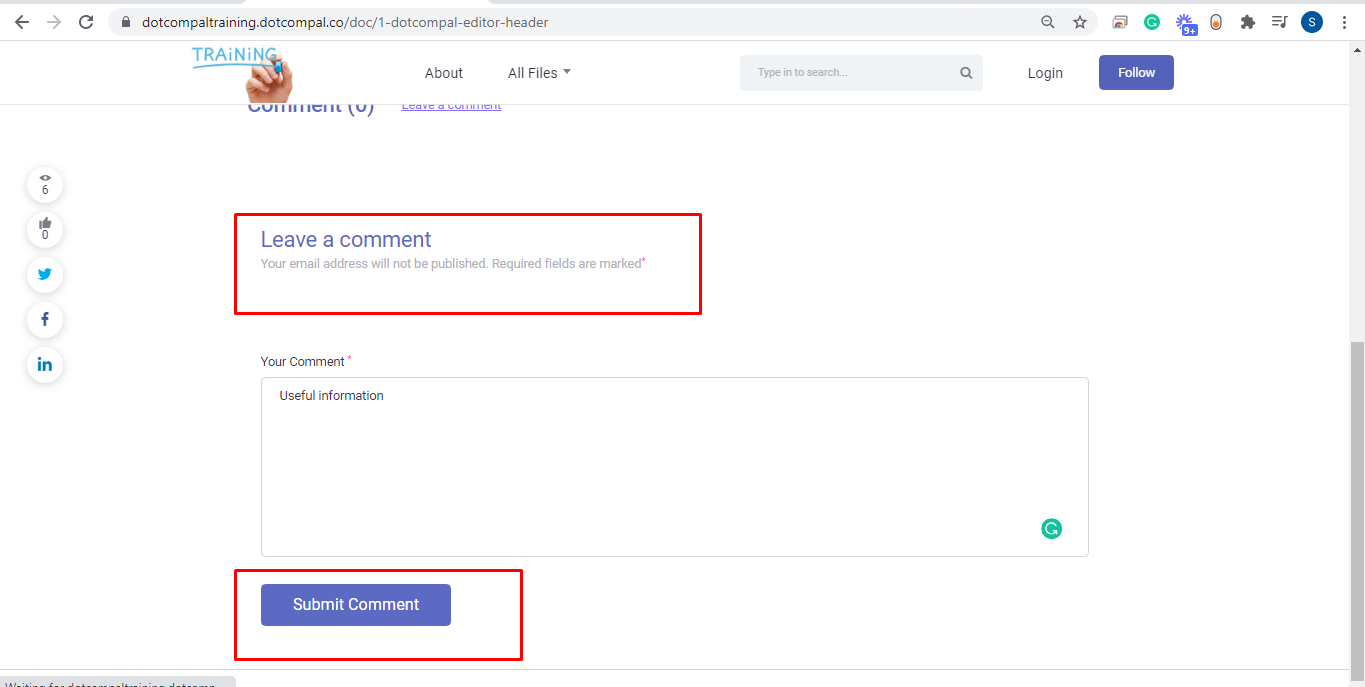Click the orange shield extension icon
This screenshot has height=687, width=1365.
click(1216, 22)
